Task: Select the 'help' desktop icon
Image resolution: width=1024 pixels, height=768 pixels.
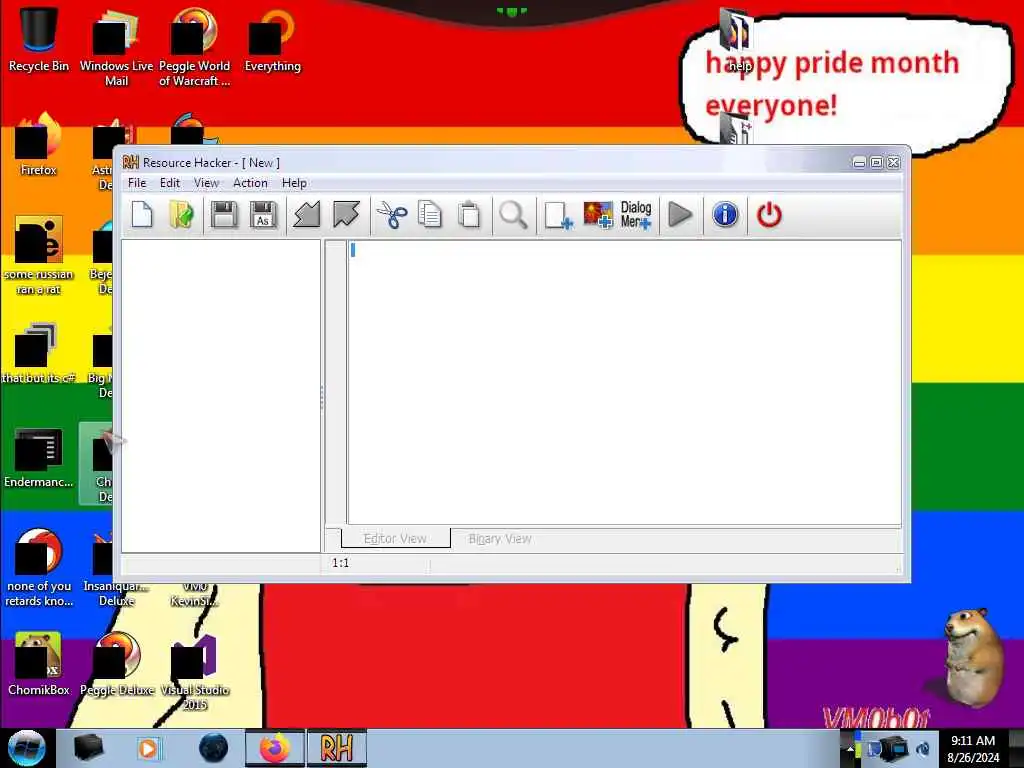Action: point(739,40)
